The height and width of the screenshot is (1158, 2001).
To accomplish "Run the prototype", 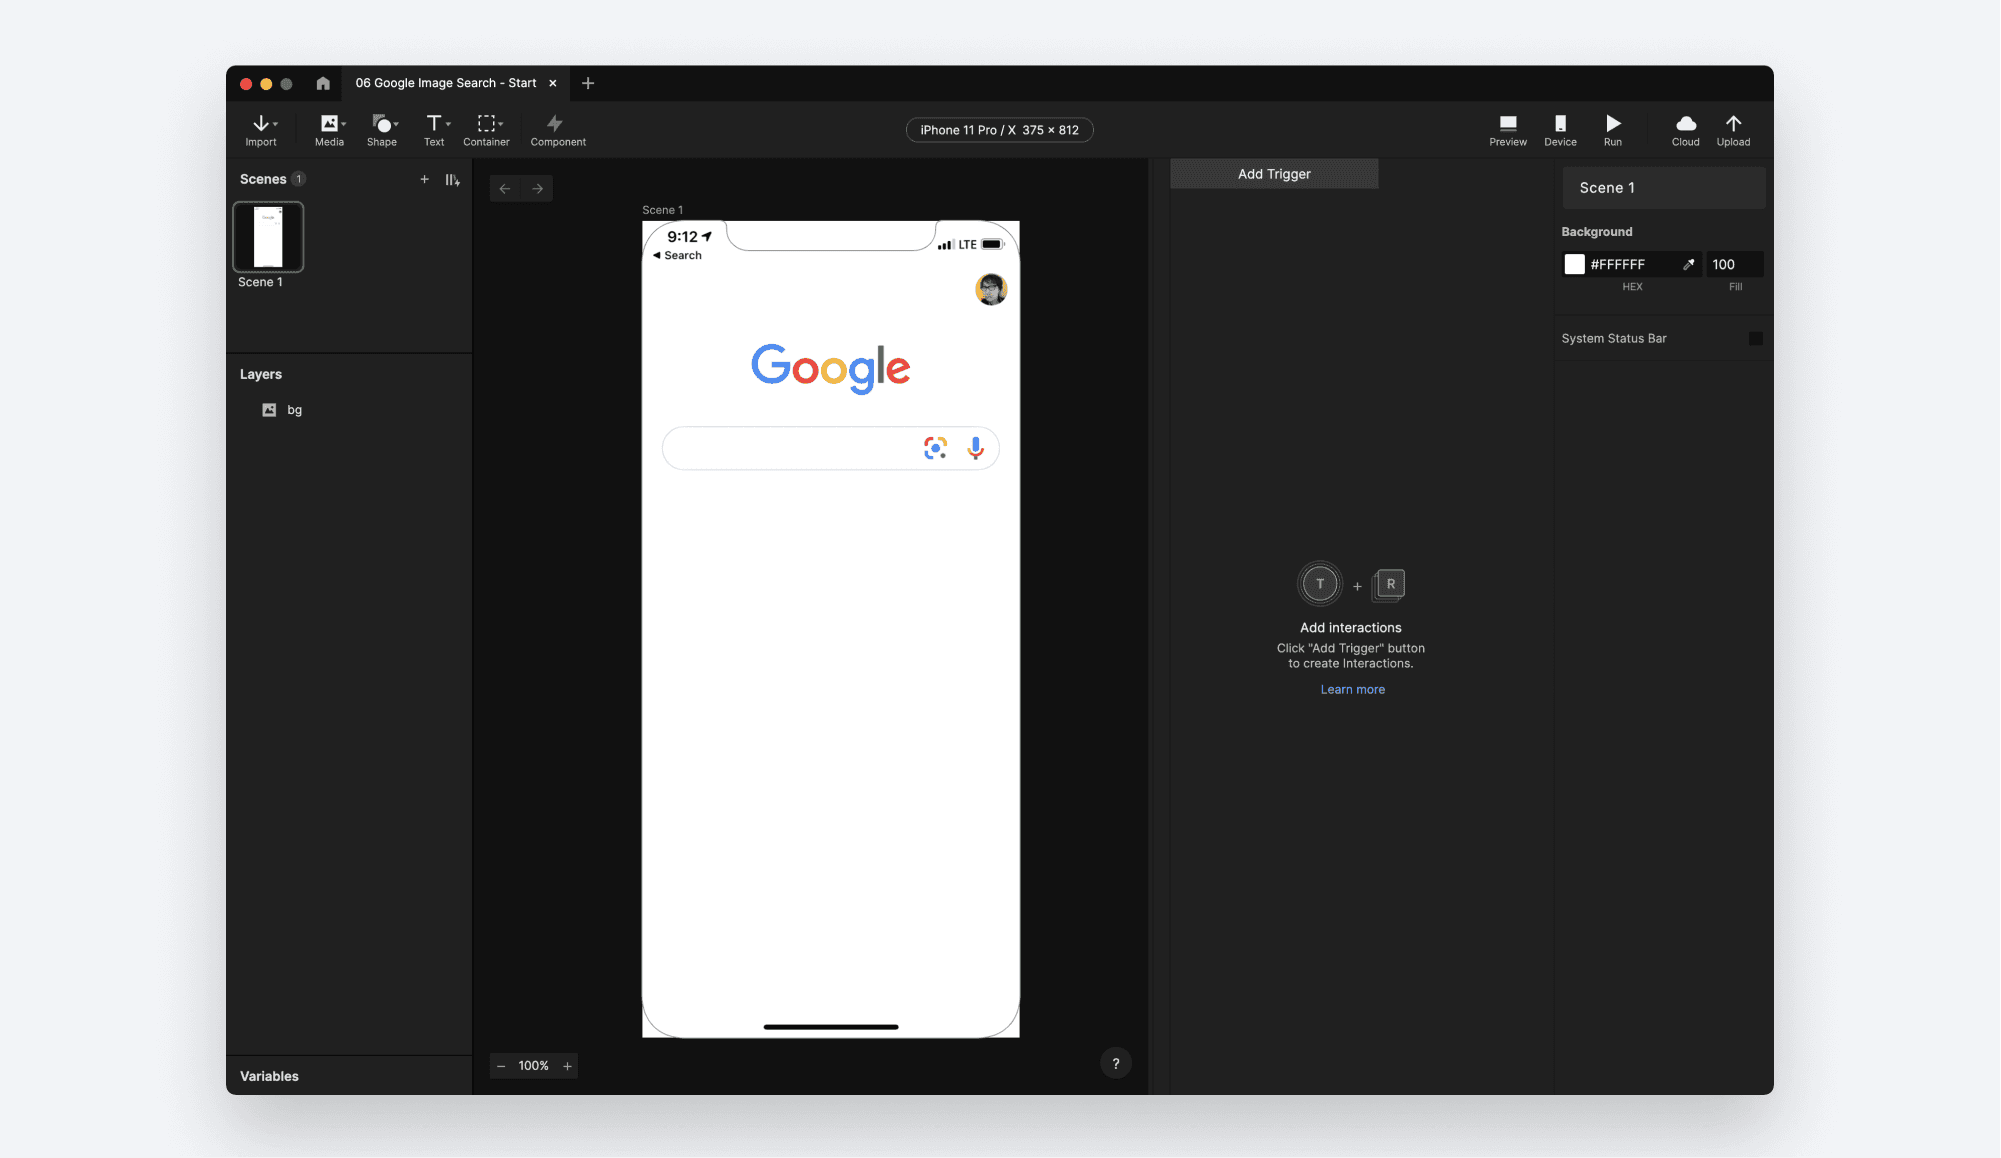I will 1613,130.
